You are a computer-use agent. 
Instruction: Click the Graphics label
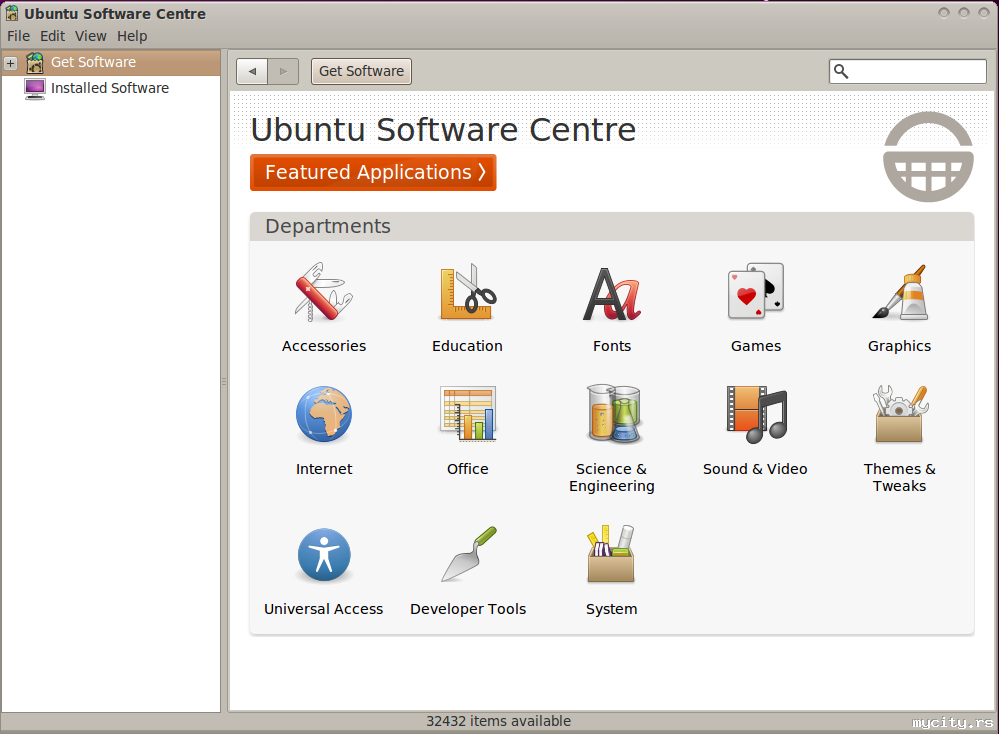[x=900, y=346]
